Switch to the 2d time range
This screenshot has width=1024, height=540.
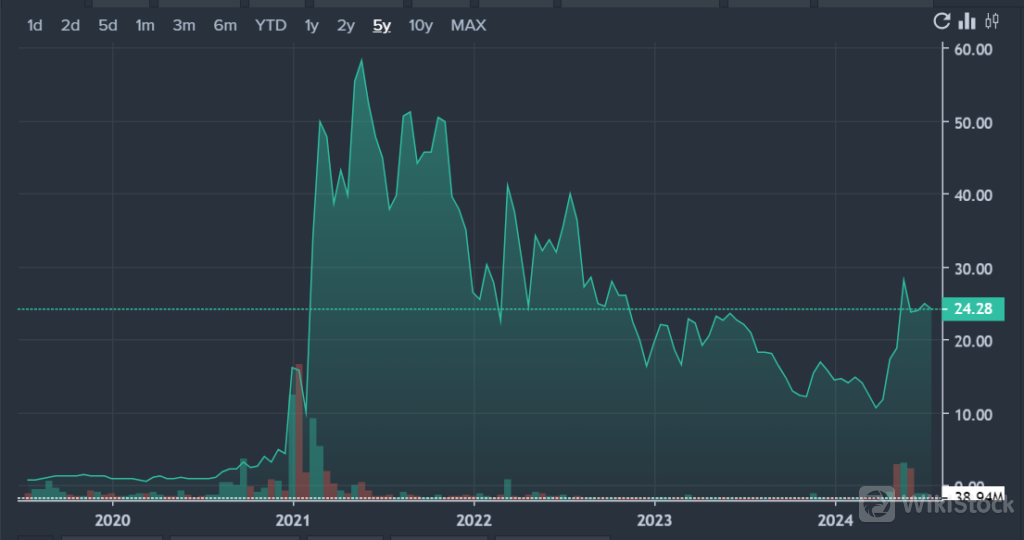[x=70, y=25]
